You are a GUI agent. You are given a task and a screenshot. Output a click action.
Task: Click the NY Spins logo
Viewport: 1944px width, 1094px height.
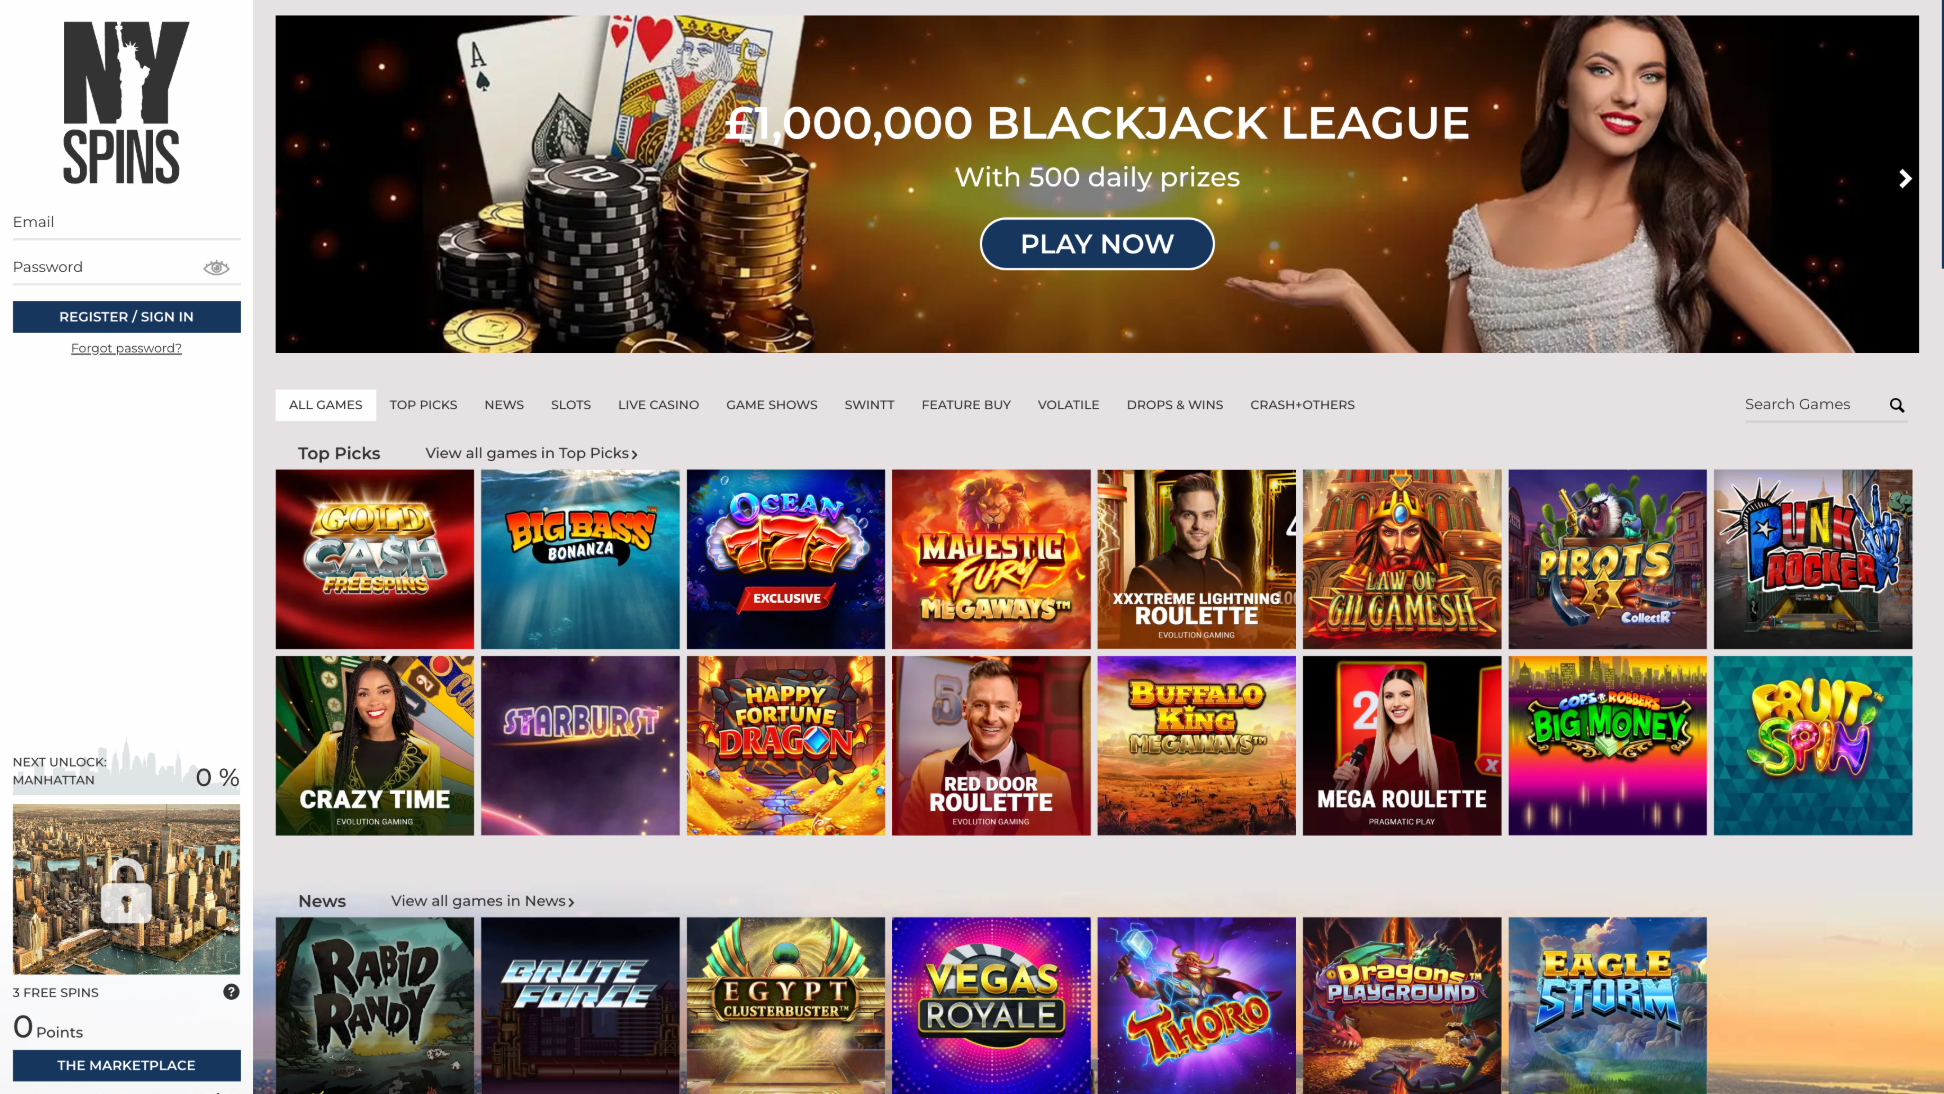pyautogui.click(x=126, y=102)
